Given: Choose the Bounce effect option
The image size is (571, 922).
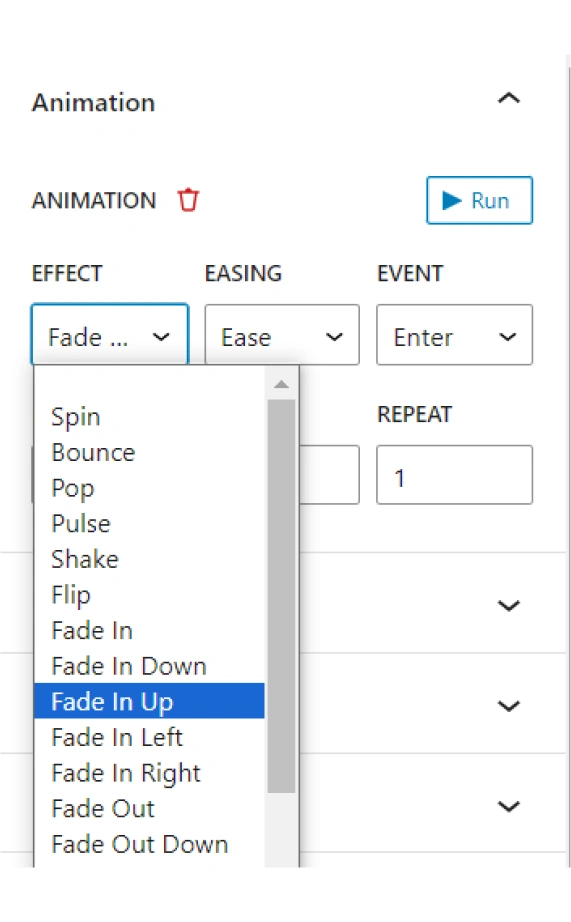Looking at the screenshot, I should pos(149,453).
